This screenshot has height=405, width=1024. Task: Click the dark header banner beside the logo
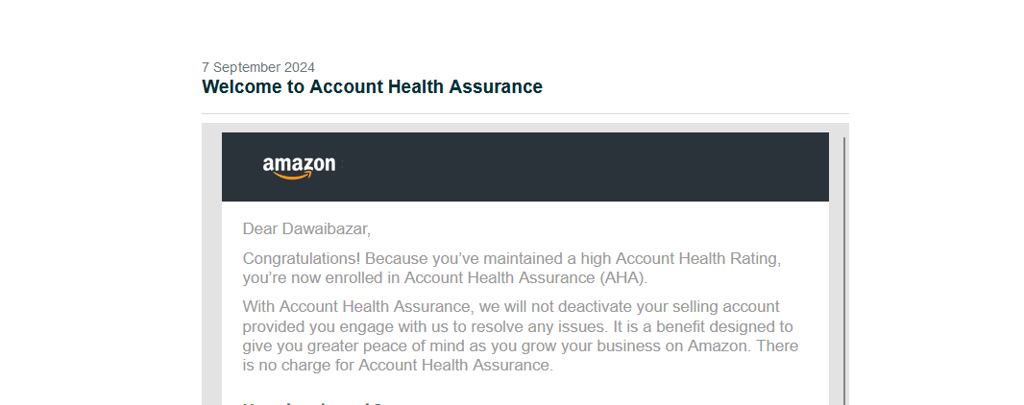[580, 167]
